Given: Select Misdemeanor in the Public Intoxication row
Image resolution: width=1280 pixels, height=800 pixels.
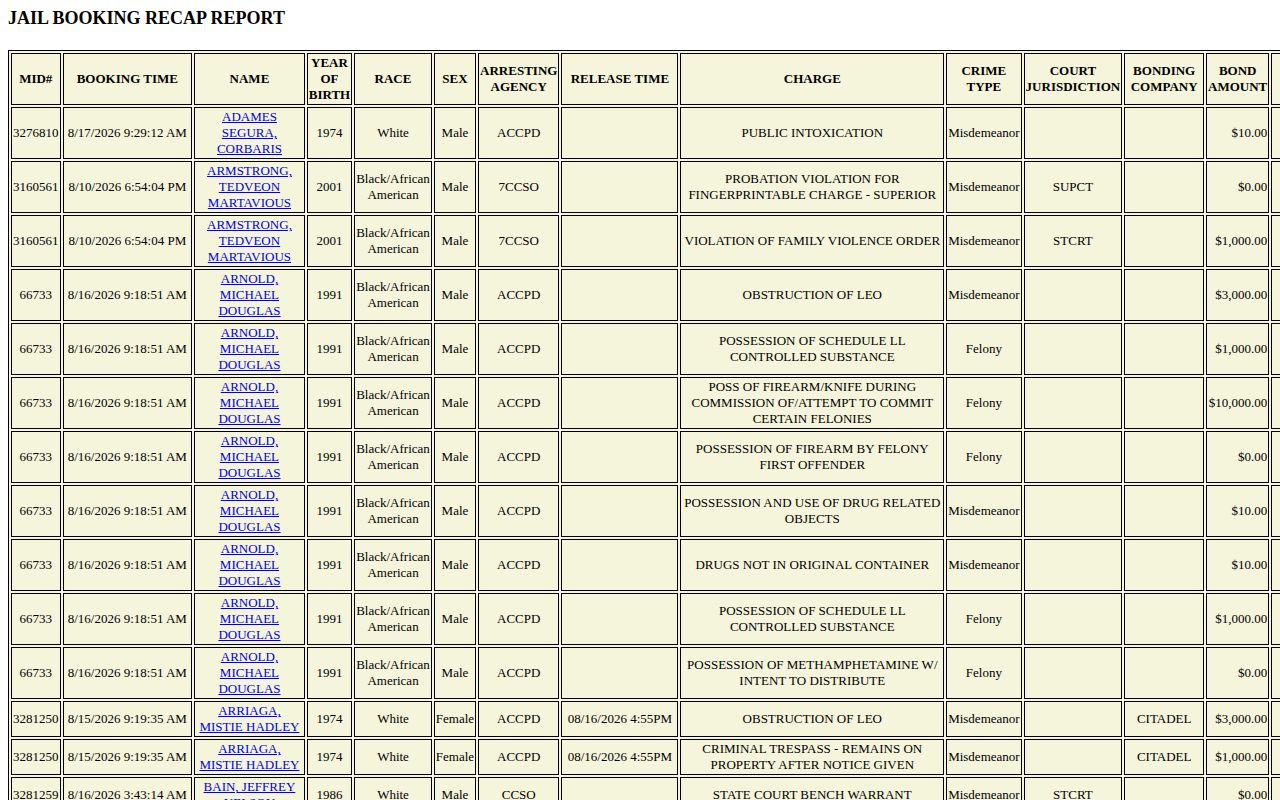Looking at the screenshot, I should (x=984, y=133).
